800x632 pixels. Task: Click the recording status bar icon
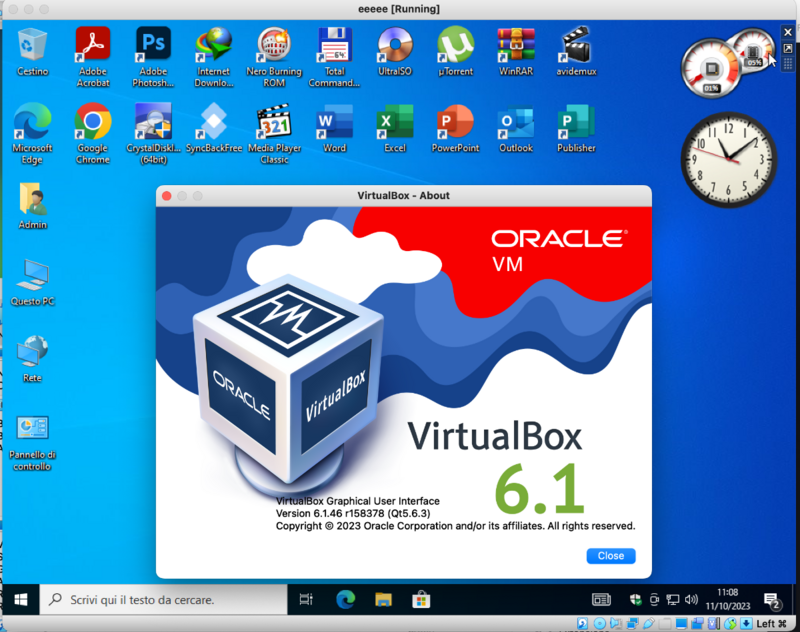pyautogui.click(x=697, y=623)
